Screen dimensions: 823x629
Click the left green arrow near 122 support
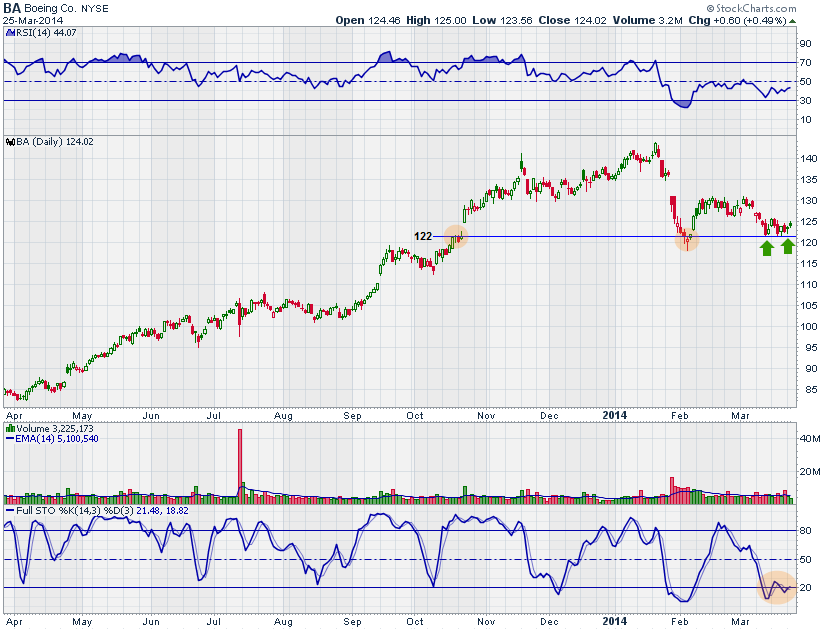coord(767,246)
